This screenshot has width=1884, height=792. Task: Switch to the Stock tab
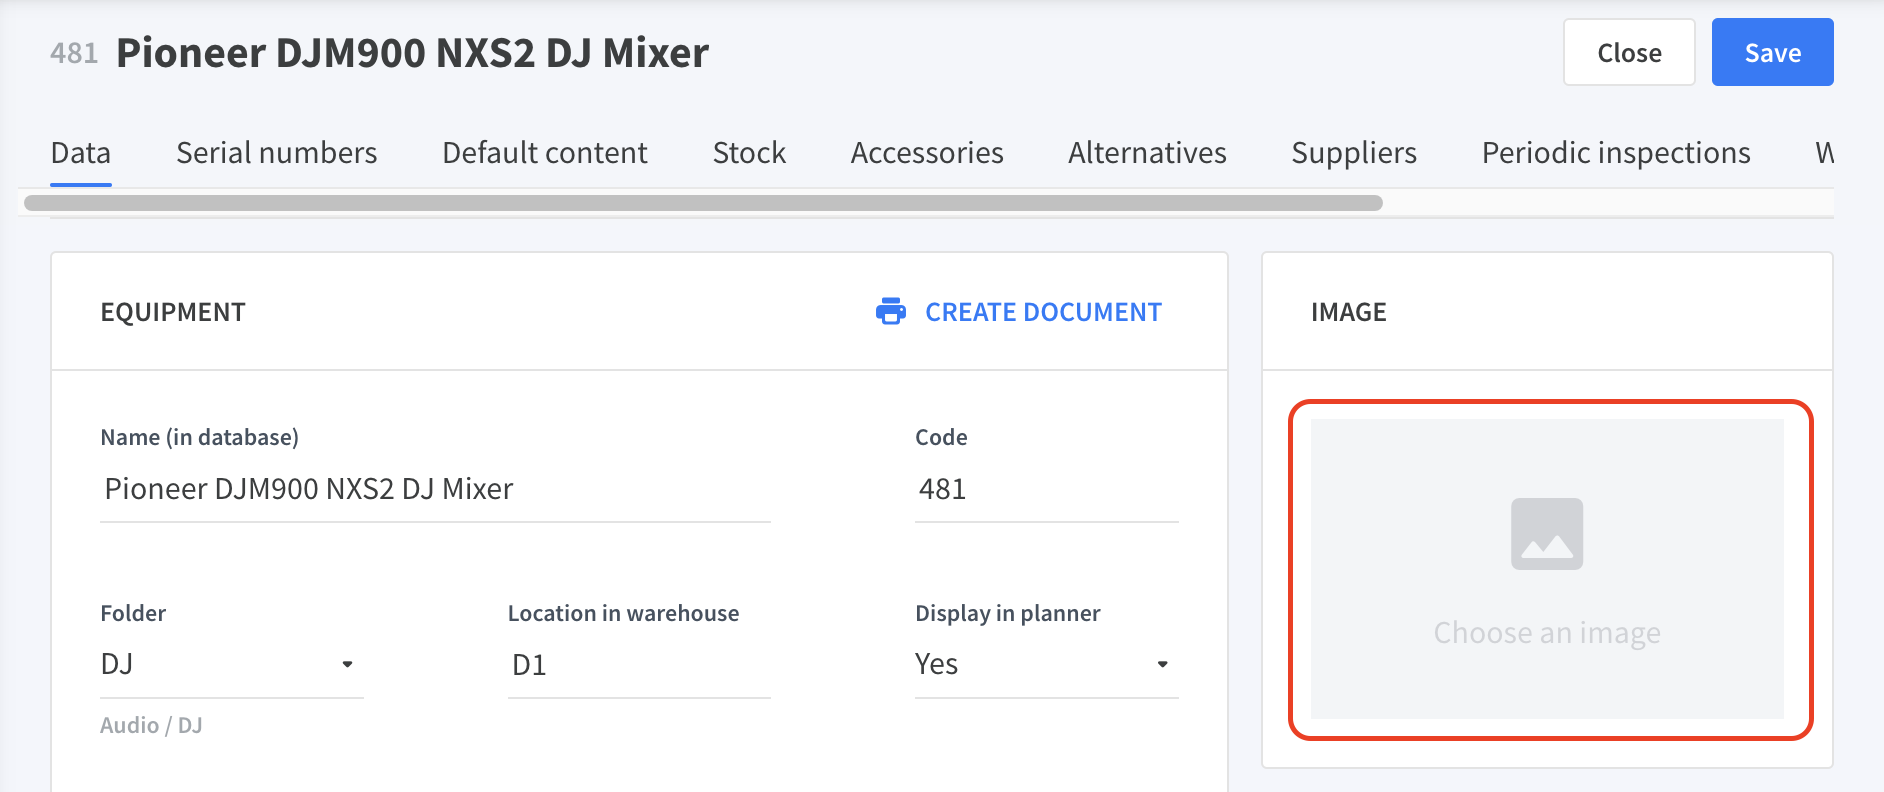pyautogui.click(x=749, y=153)
